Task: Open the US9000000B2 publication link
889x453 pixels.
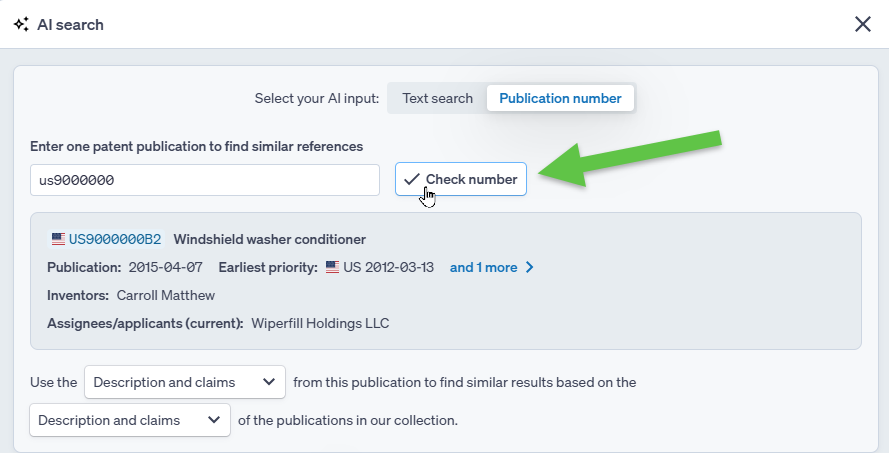Action: pyautogui.click(x=115, y=239)
